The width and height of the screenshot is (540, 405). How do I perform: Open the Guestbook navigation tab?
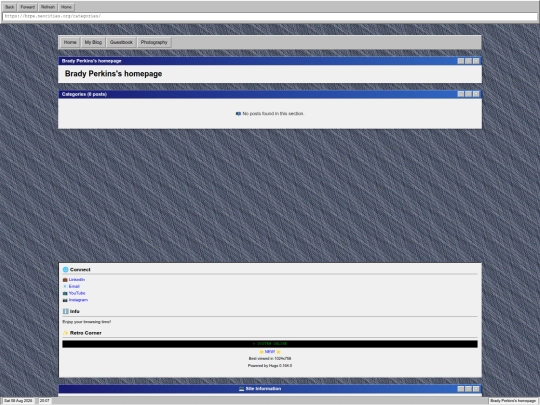click(121, 42)
